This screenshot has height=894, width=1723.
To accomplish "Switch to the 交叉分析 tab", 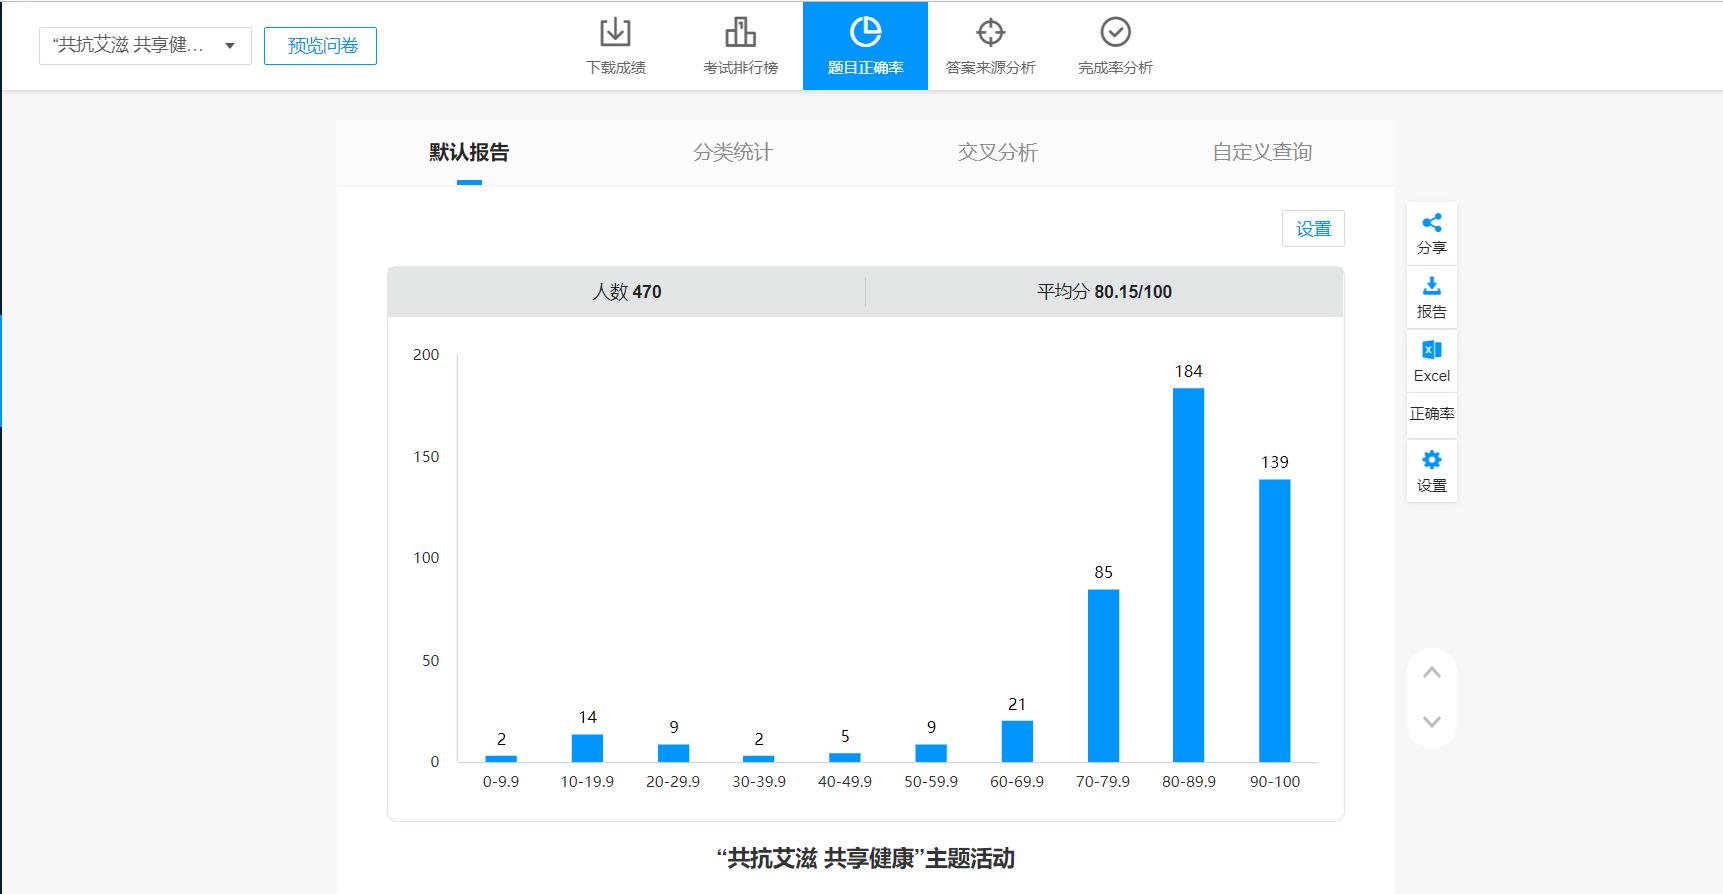I will (997, 152).
